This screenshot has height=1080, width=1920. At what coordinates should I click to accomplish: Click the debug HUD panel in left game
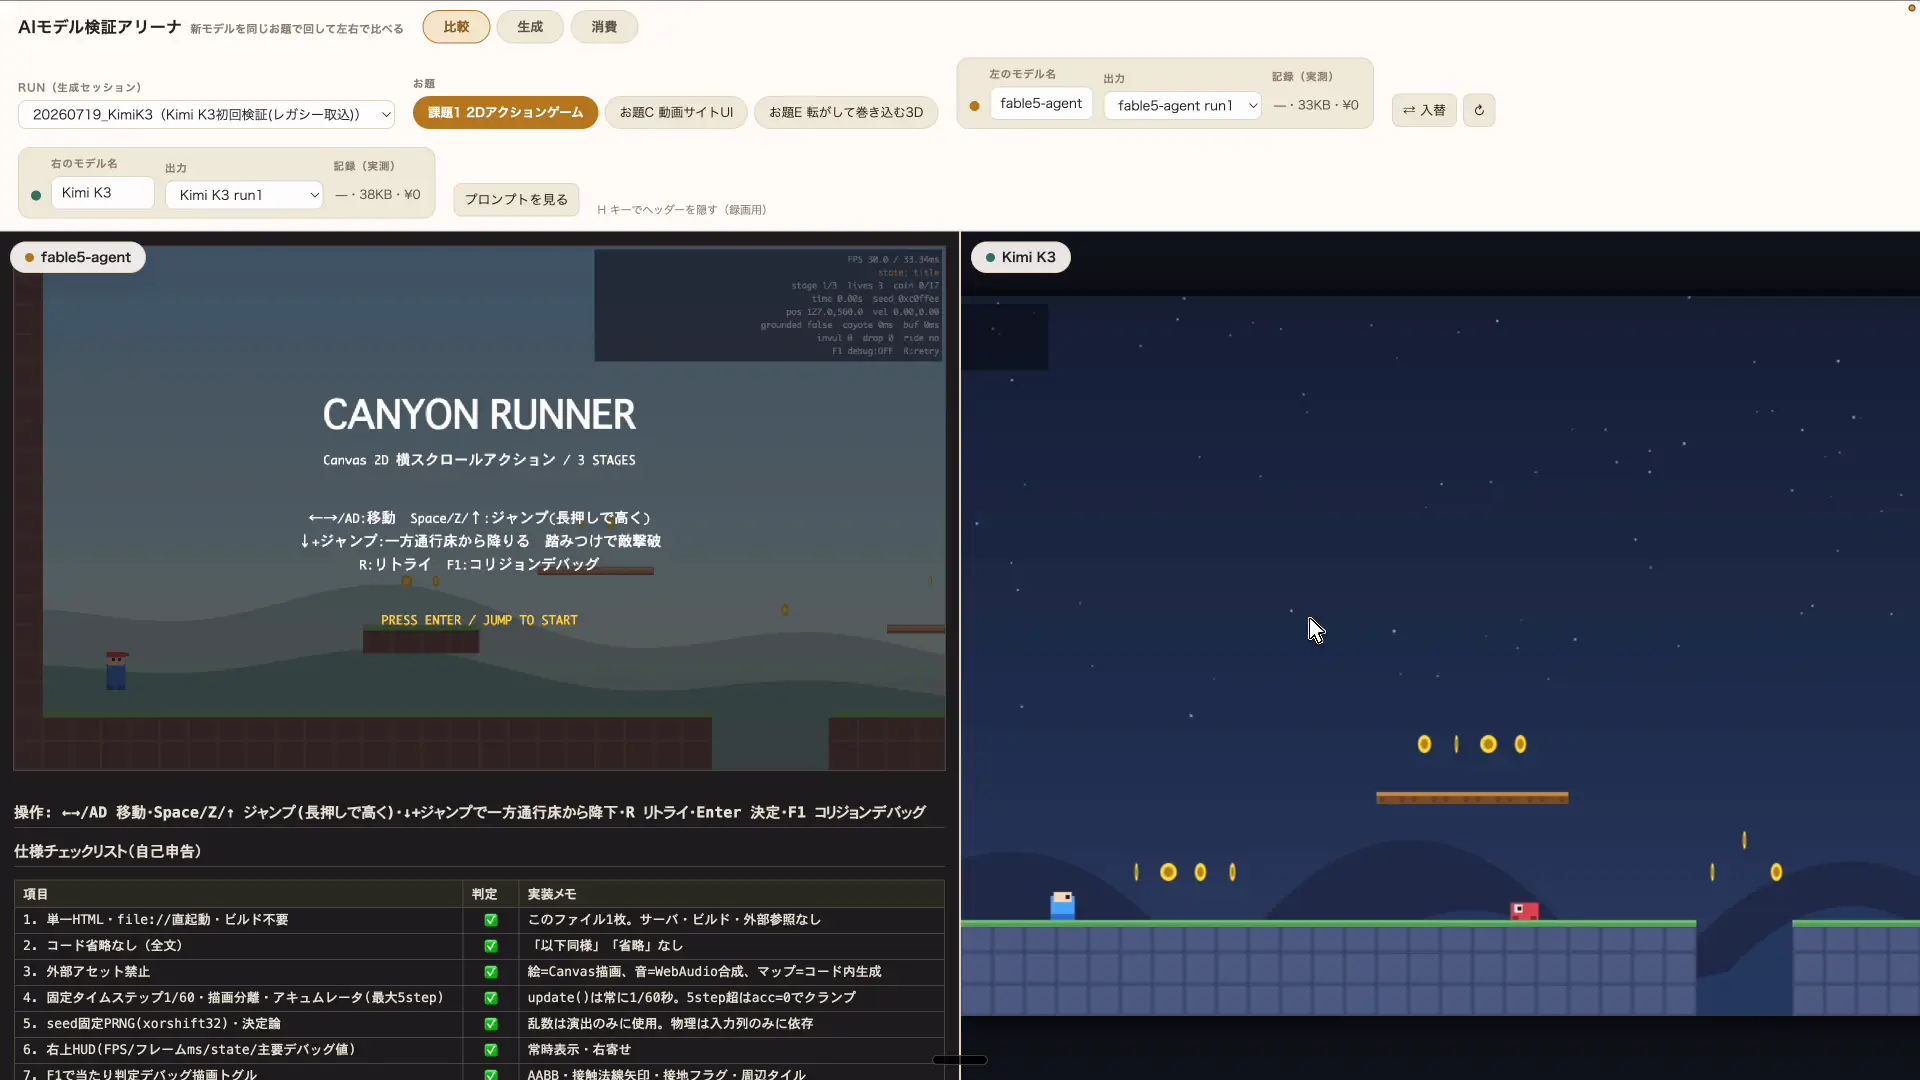[768, 305]
